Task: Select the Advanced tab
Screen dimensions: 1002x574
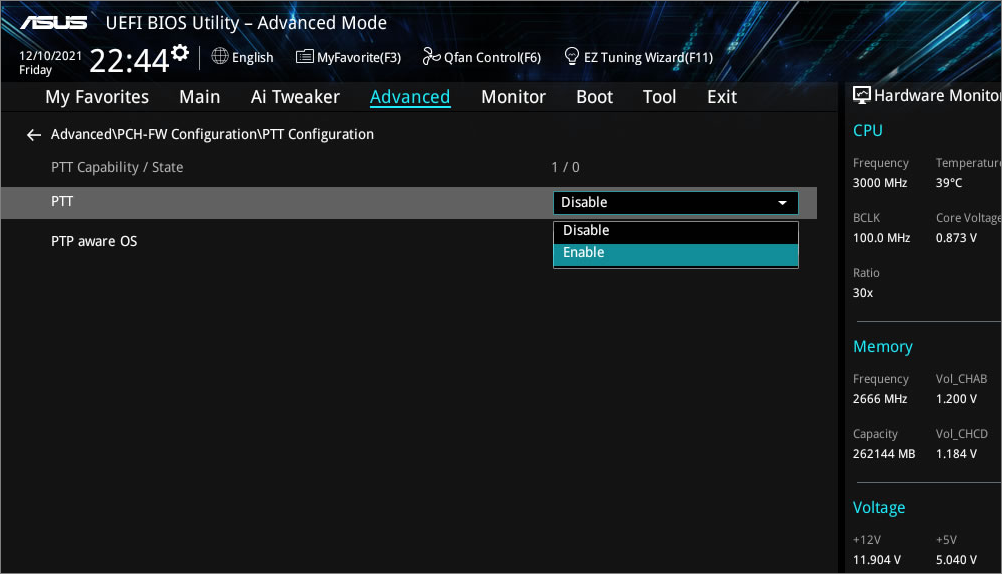Action: coord(410,97)
